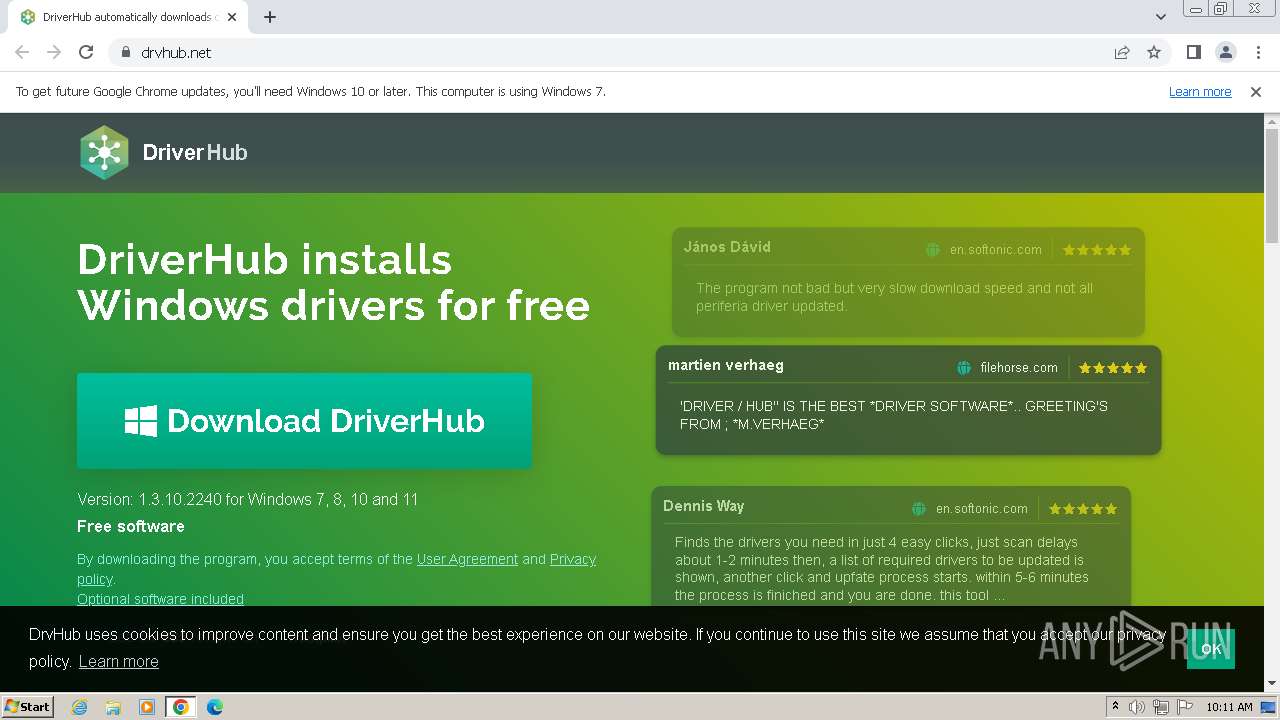
Task: Click the page scrollbar up arrow
Action: coord(1272,122)
